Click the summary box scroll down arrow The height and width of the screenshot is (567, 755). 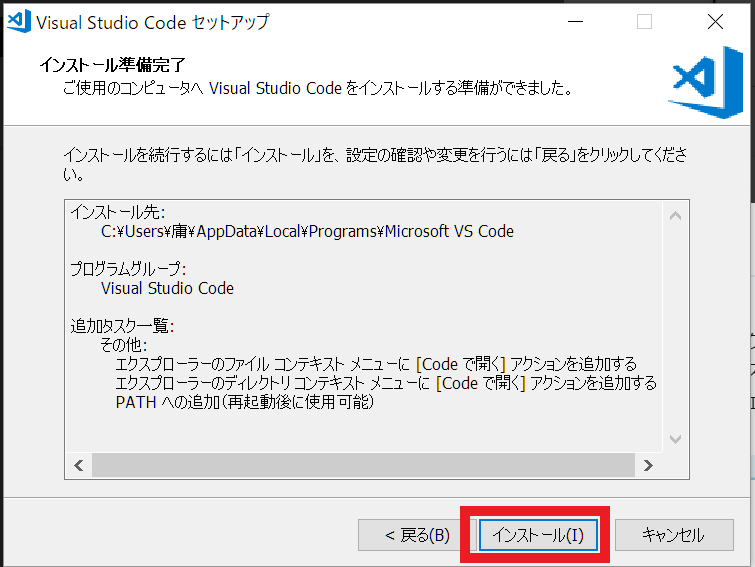click(x=676, y=439)
